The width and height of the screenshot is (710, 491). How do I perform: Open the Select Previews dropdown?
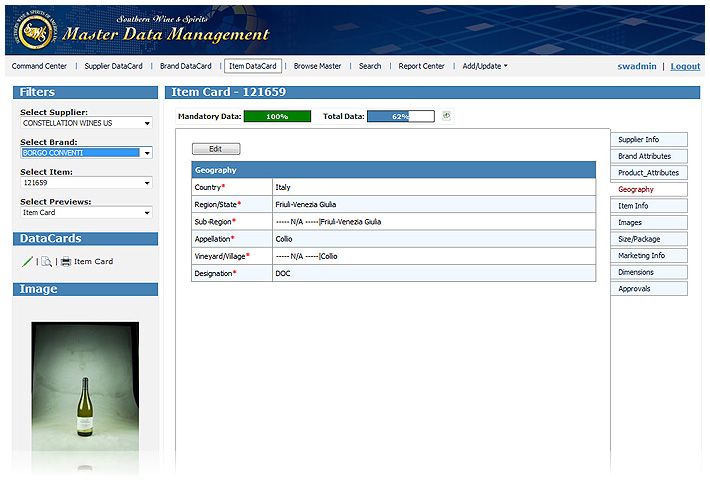coord(86,212)
